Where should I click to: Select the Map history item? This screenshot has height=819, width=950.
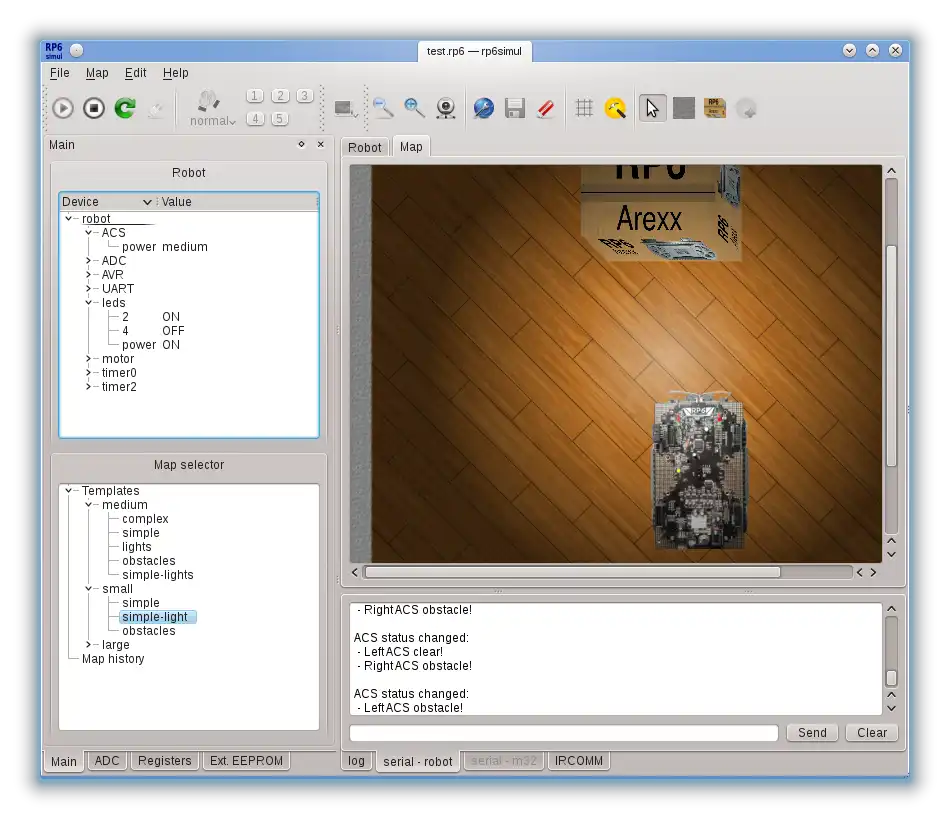[113, 658]
